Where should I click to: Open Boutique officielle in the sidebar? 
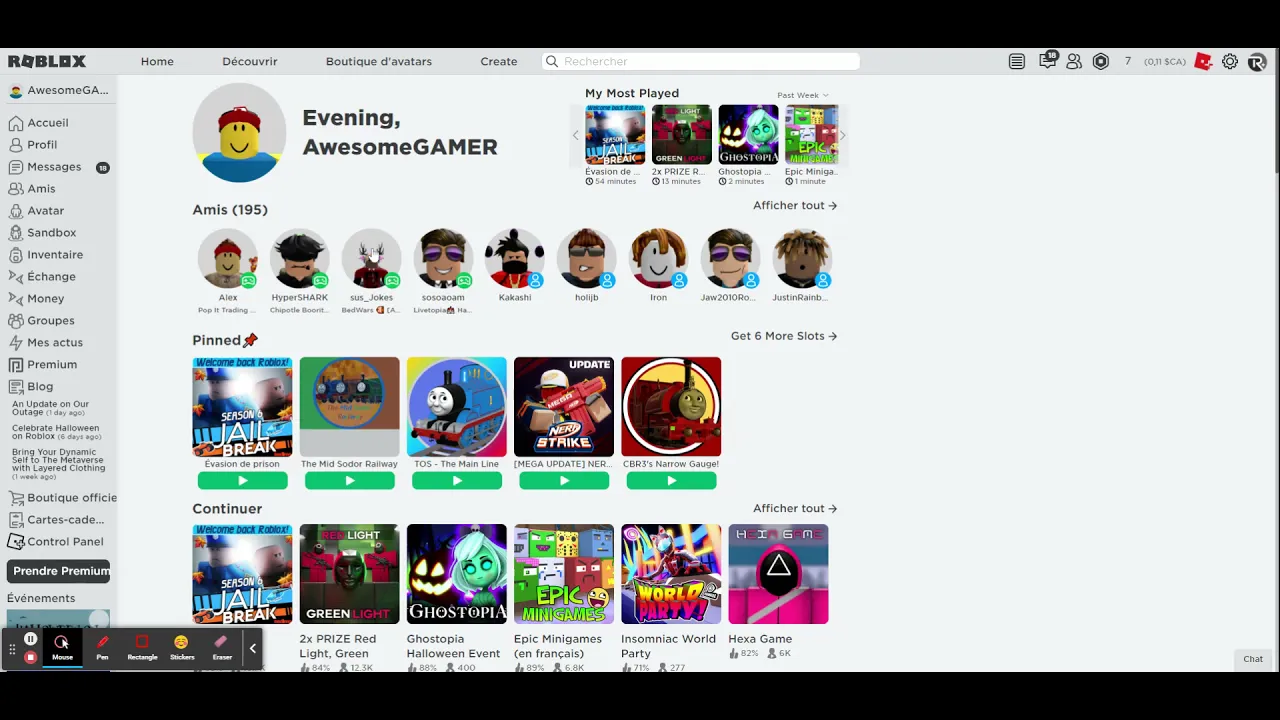tap(62, 498)
